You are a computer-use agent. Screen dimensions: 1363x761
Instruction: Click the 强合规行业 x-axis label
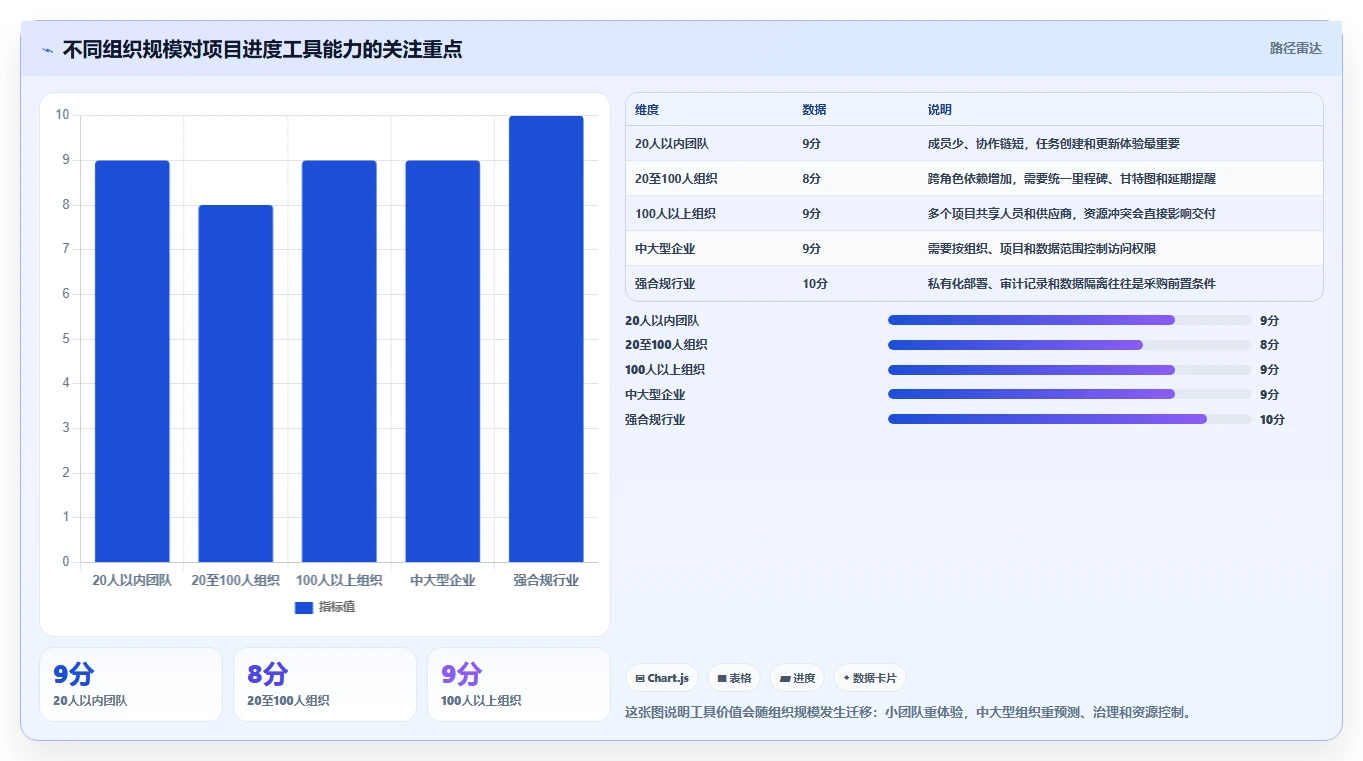[546, 581]
